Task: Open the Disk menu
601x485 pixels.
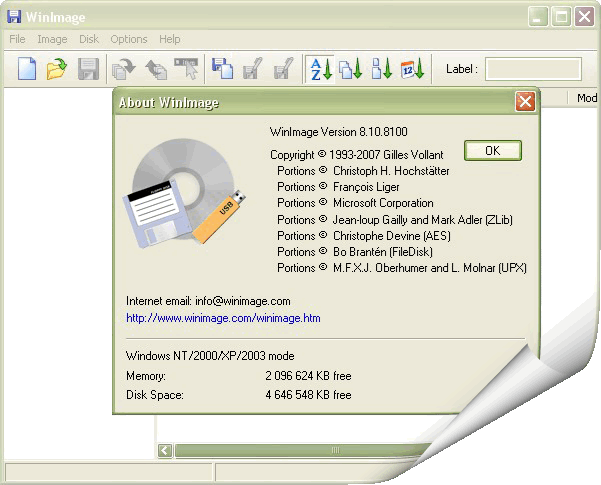Action: tap(89, 39)
